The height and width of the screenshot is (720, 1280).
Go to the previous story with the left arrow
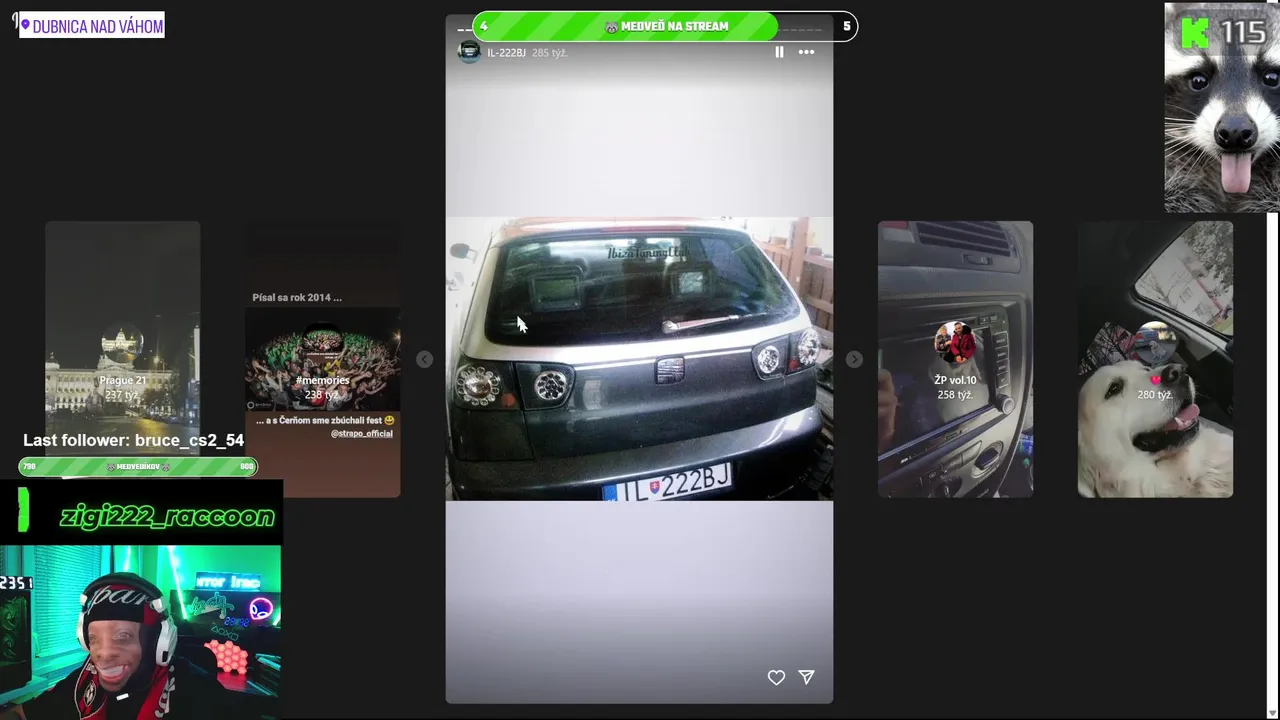tap(424, 359)
